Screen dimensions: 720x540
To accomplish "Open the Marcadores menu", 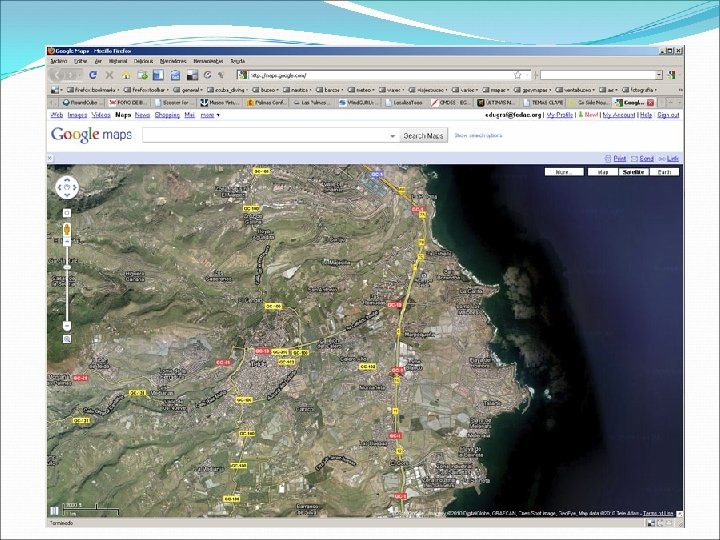I will coord(173,61).
